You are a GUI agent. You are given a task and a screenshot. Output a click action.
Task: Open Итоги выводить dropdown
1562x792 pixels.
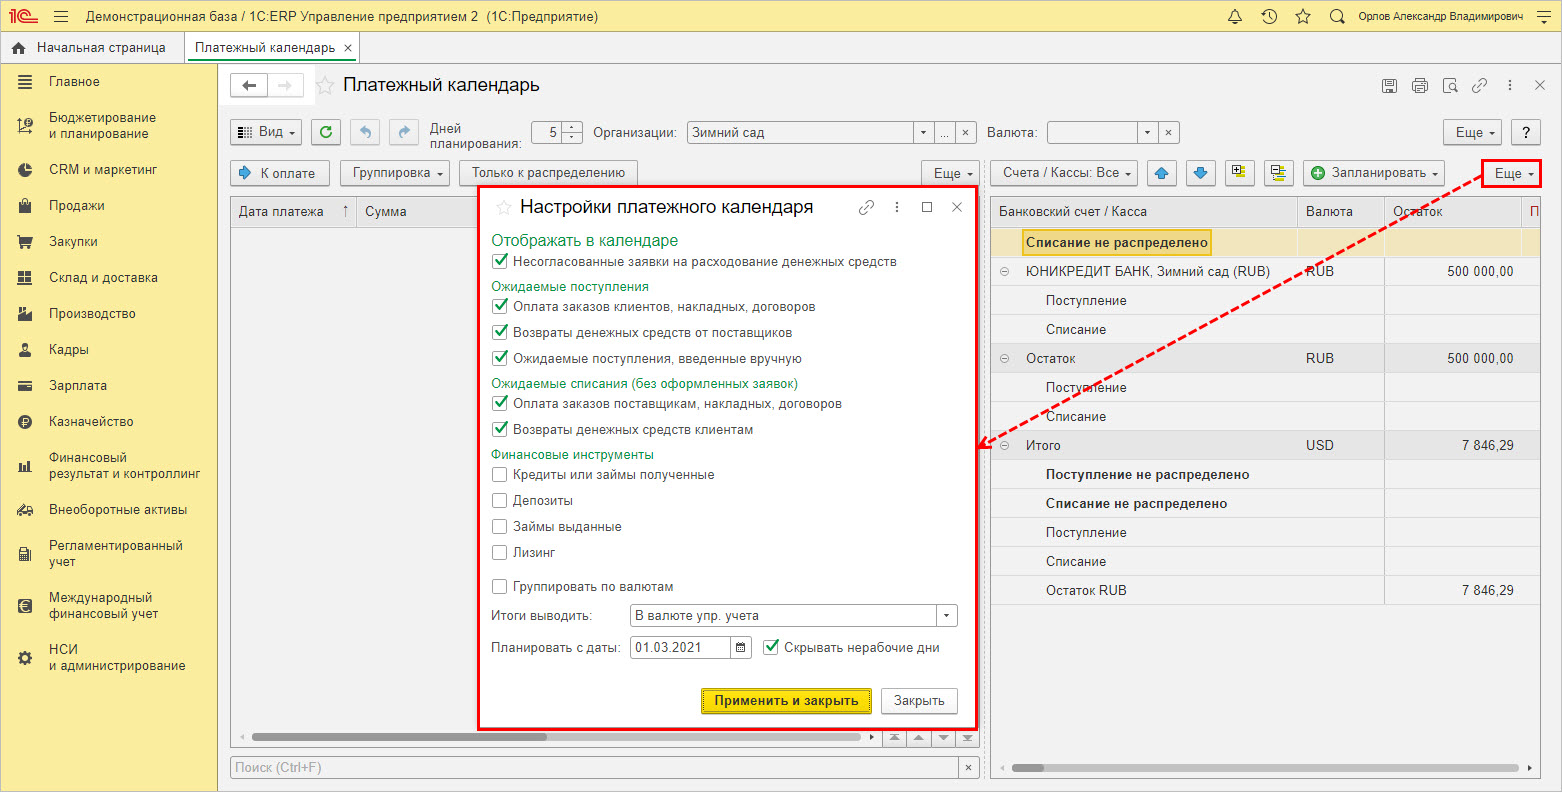click(x=946, y=615)
